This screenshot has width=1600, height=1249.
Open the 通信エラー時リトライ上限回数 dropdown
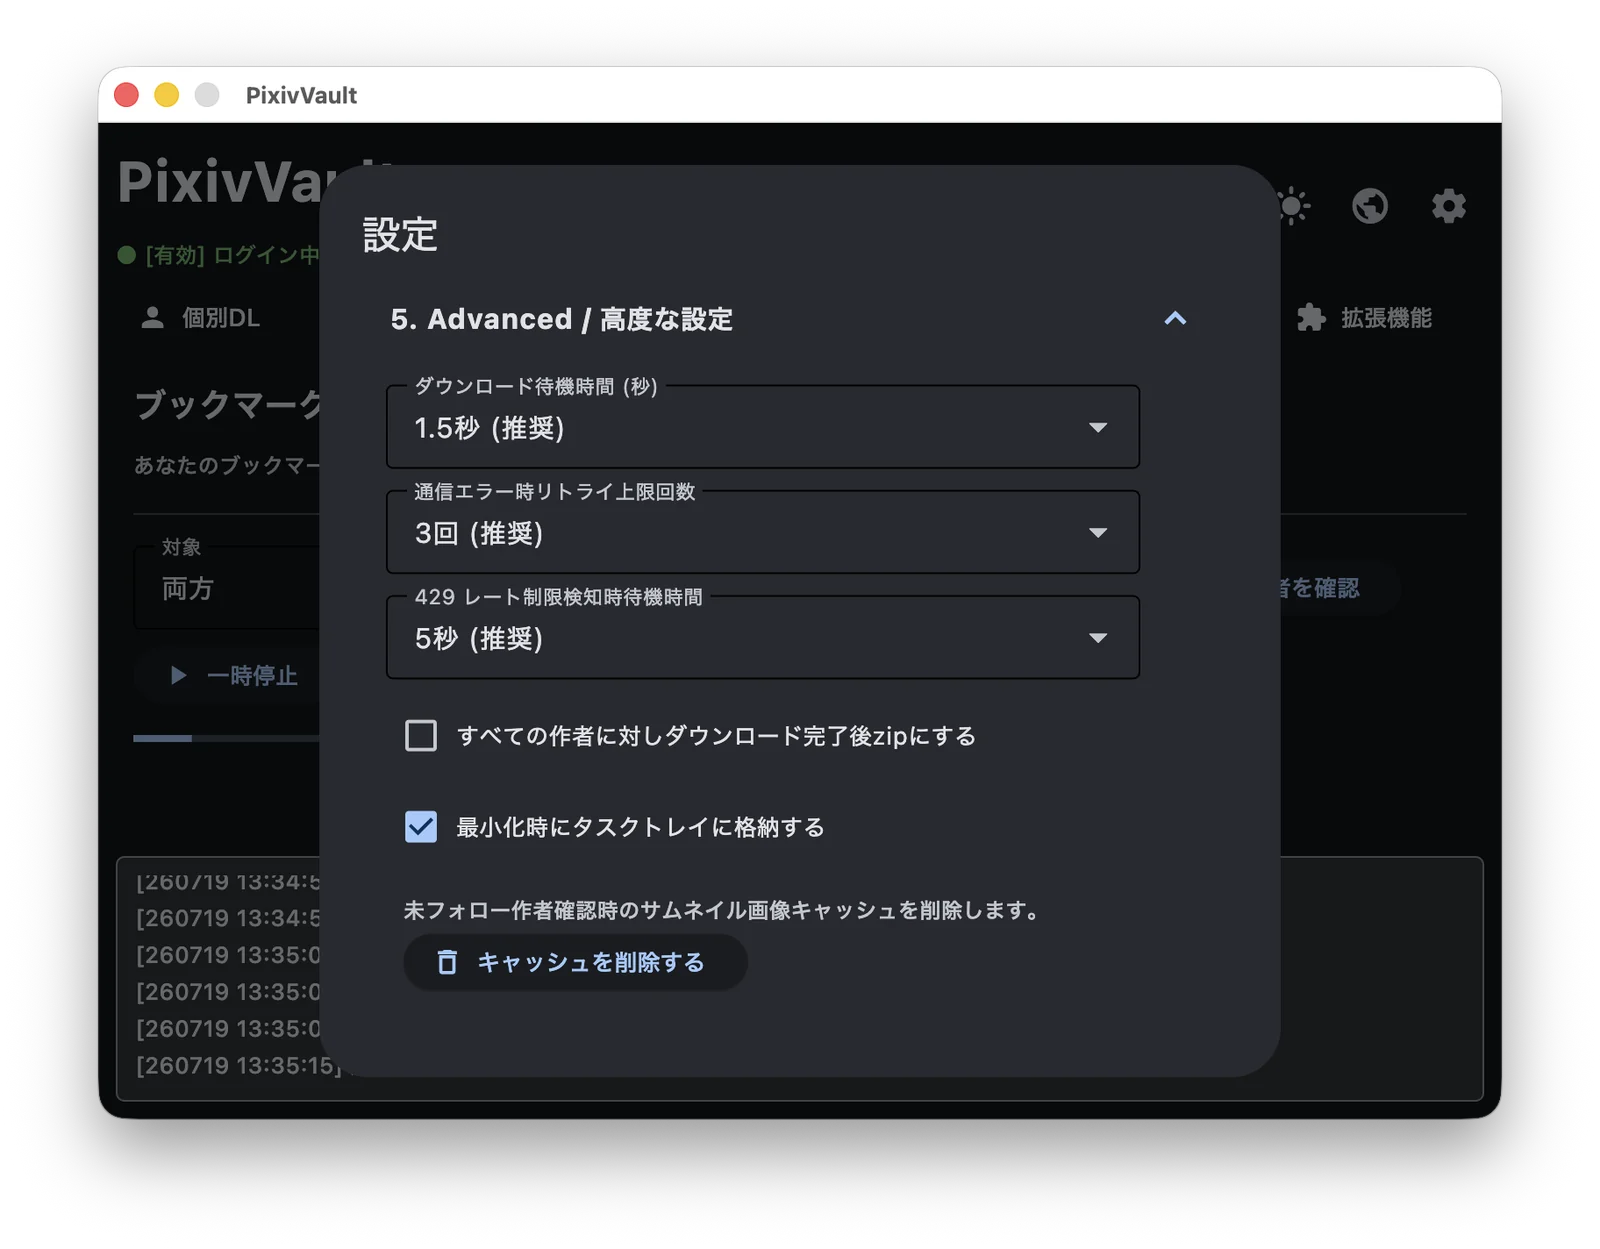tap(763, 532)
